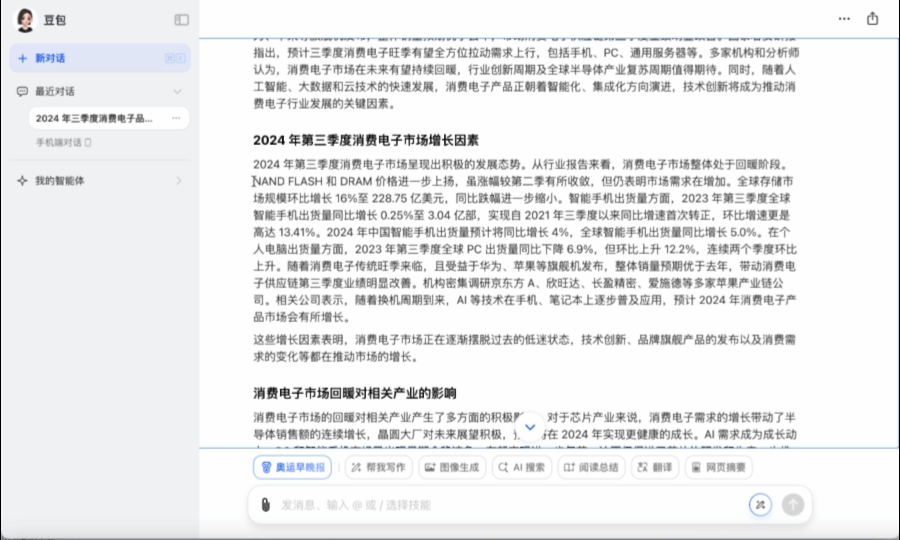
Task: Click the page icon in 网页摘要 chip
Action: [x=696, y=467]
